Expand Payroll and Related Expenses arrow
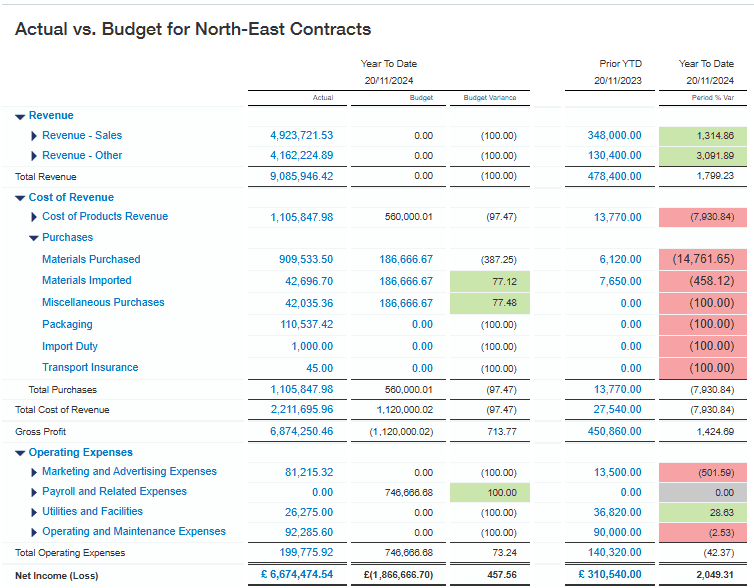 coord(34,492)
